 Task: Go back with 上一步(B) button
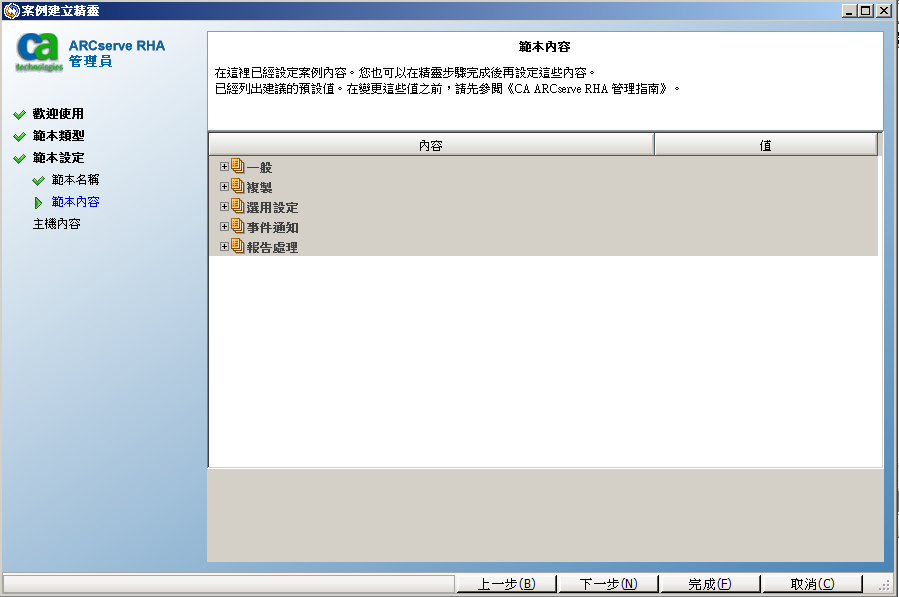pos(506,584)
